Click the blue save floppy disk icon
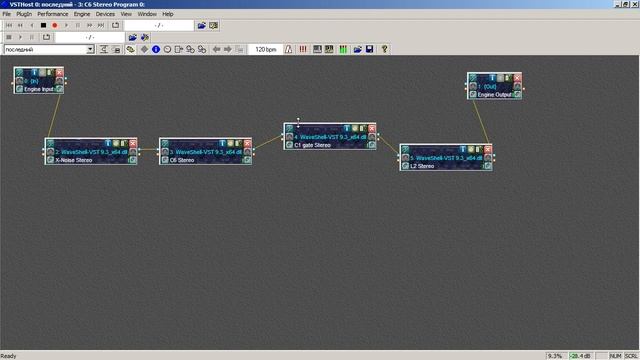This screenshot has width=640, height=360. [369, 49]
